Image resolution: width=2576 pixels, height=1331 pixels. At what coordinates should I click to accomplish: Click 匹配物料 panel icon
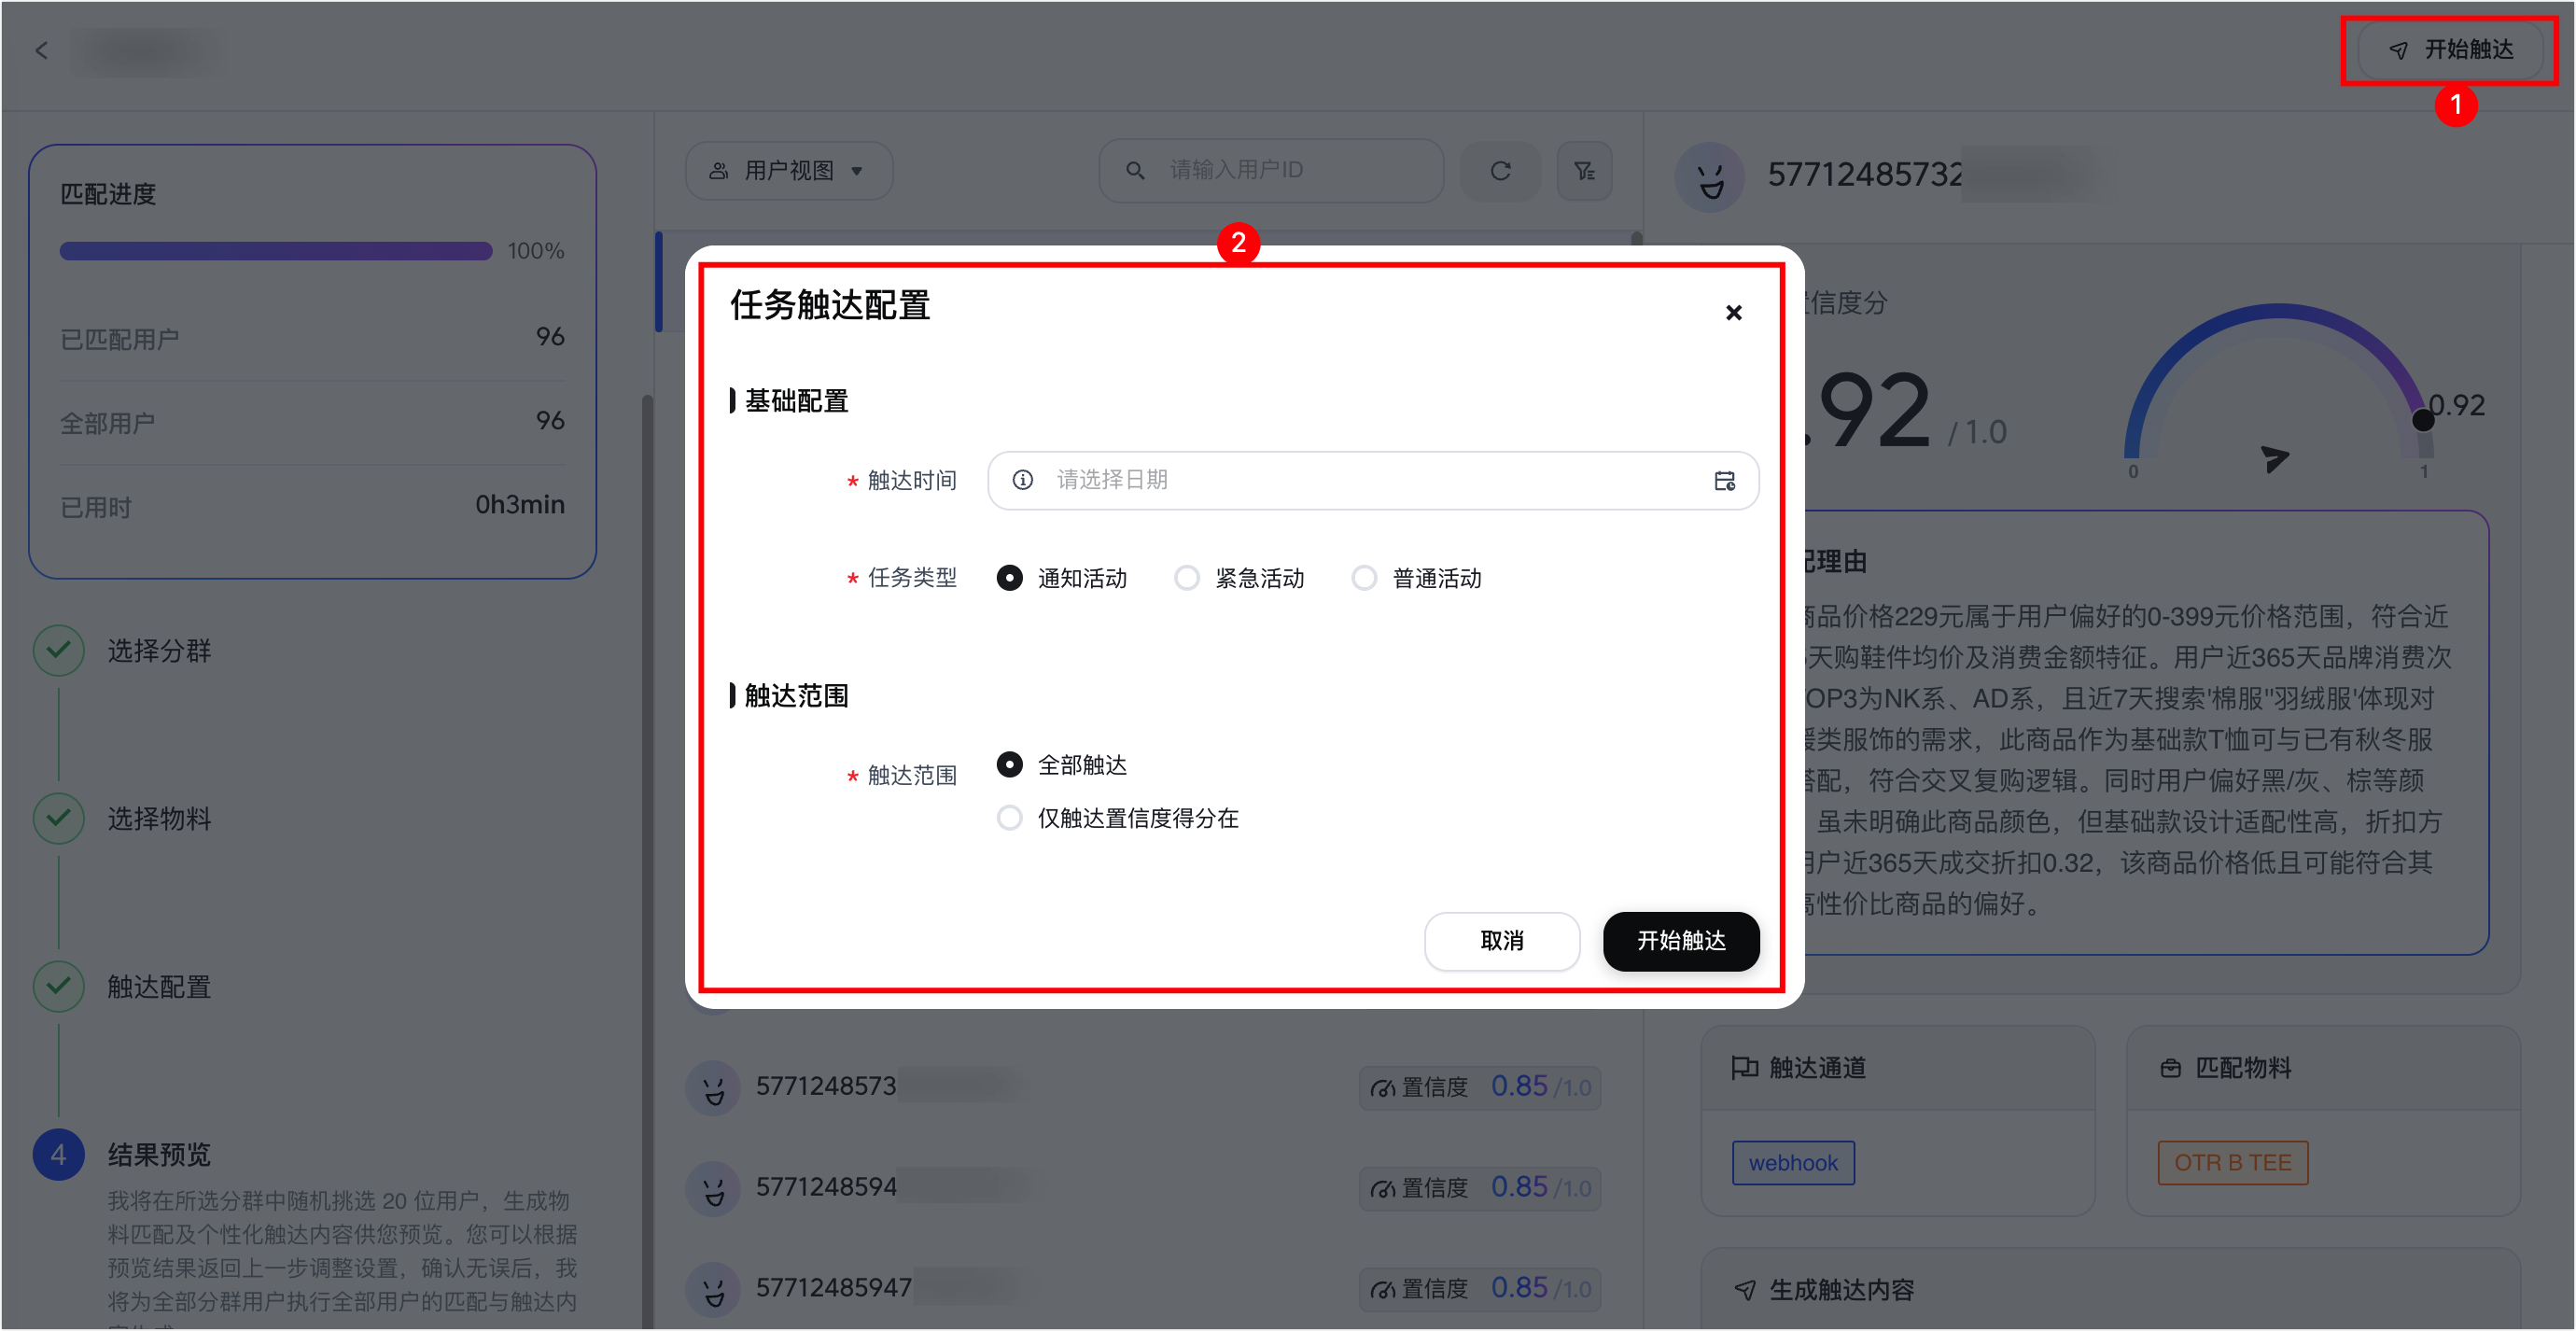2170,1069
